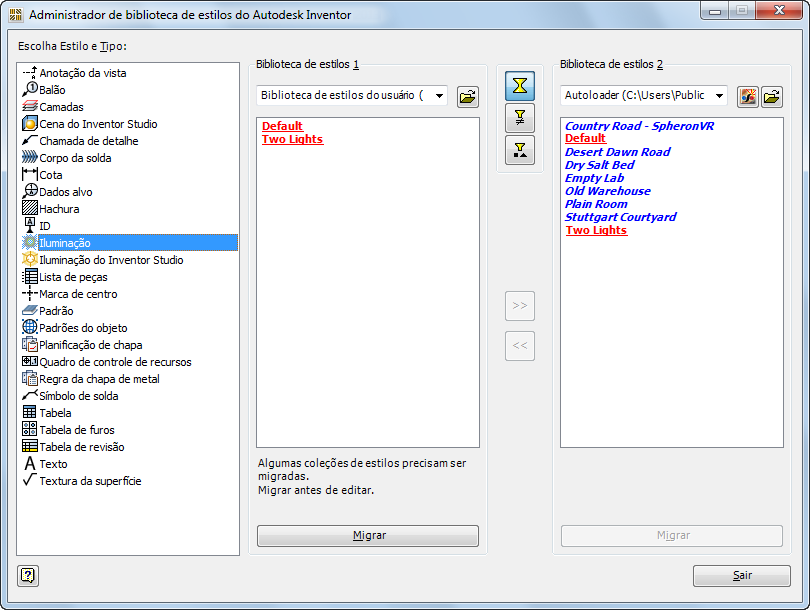Click the Tabela de furos icon
Image resolution: width=810 pixels, height=610 pixels.
coord(30,429)
